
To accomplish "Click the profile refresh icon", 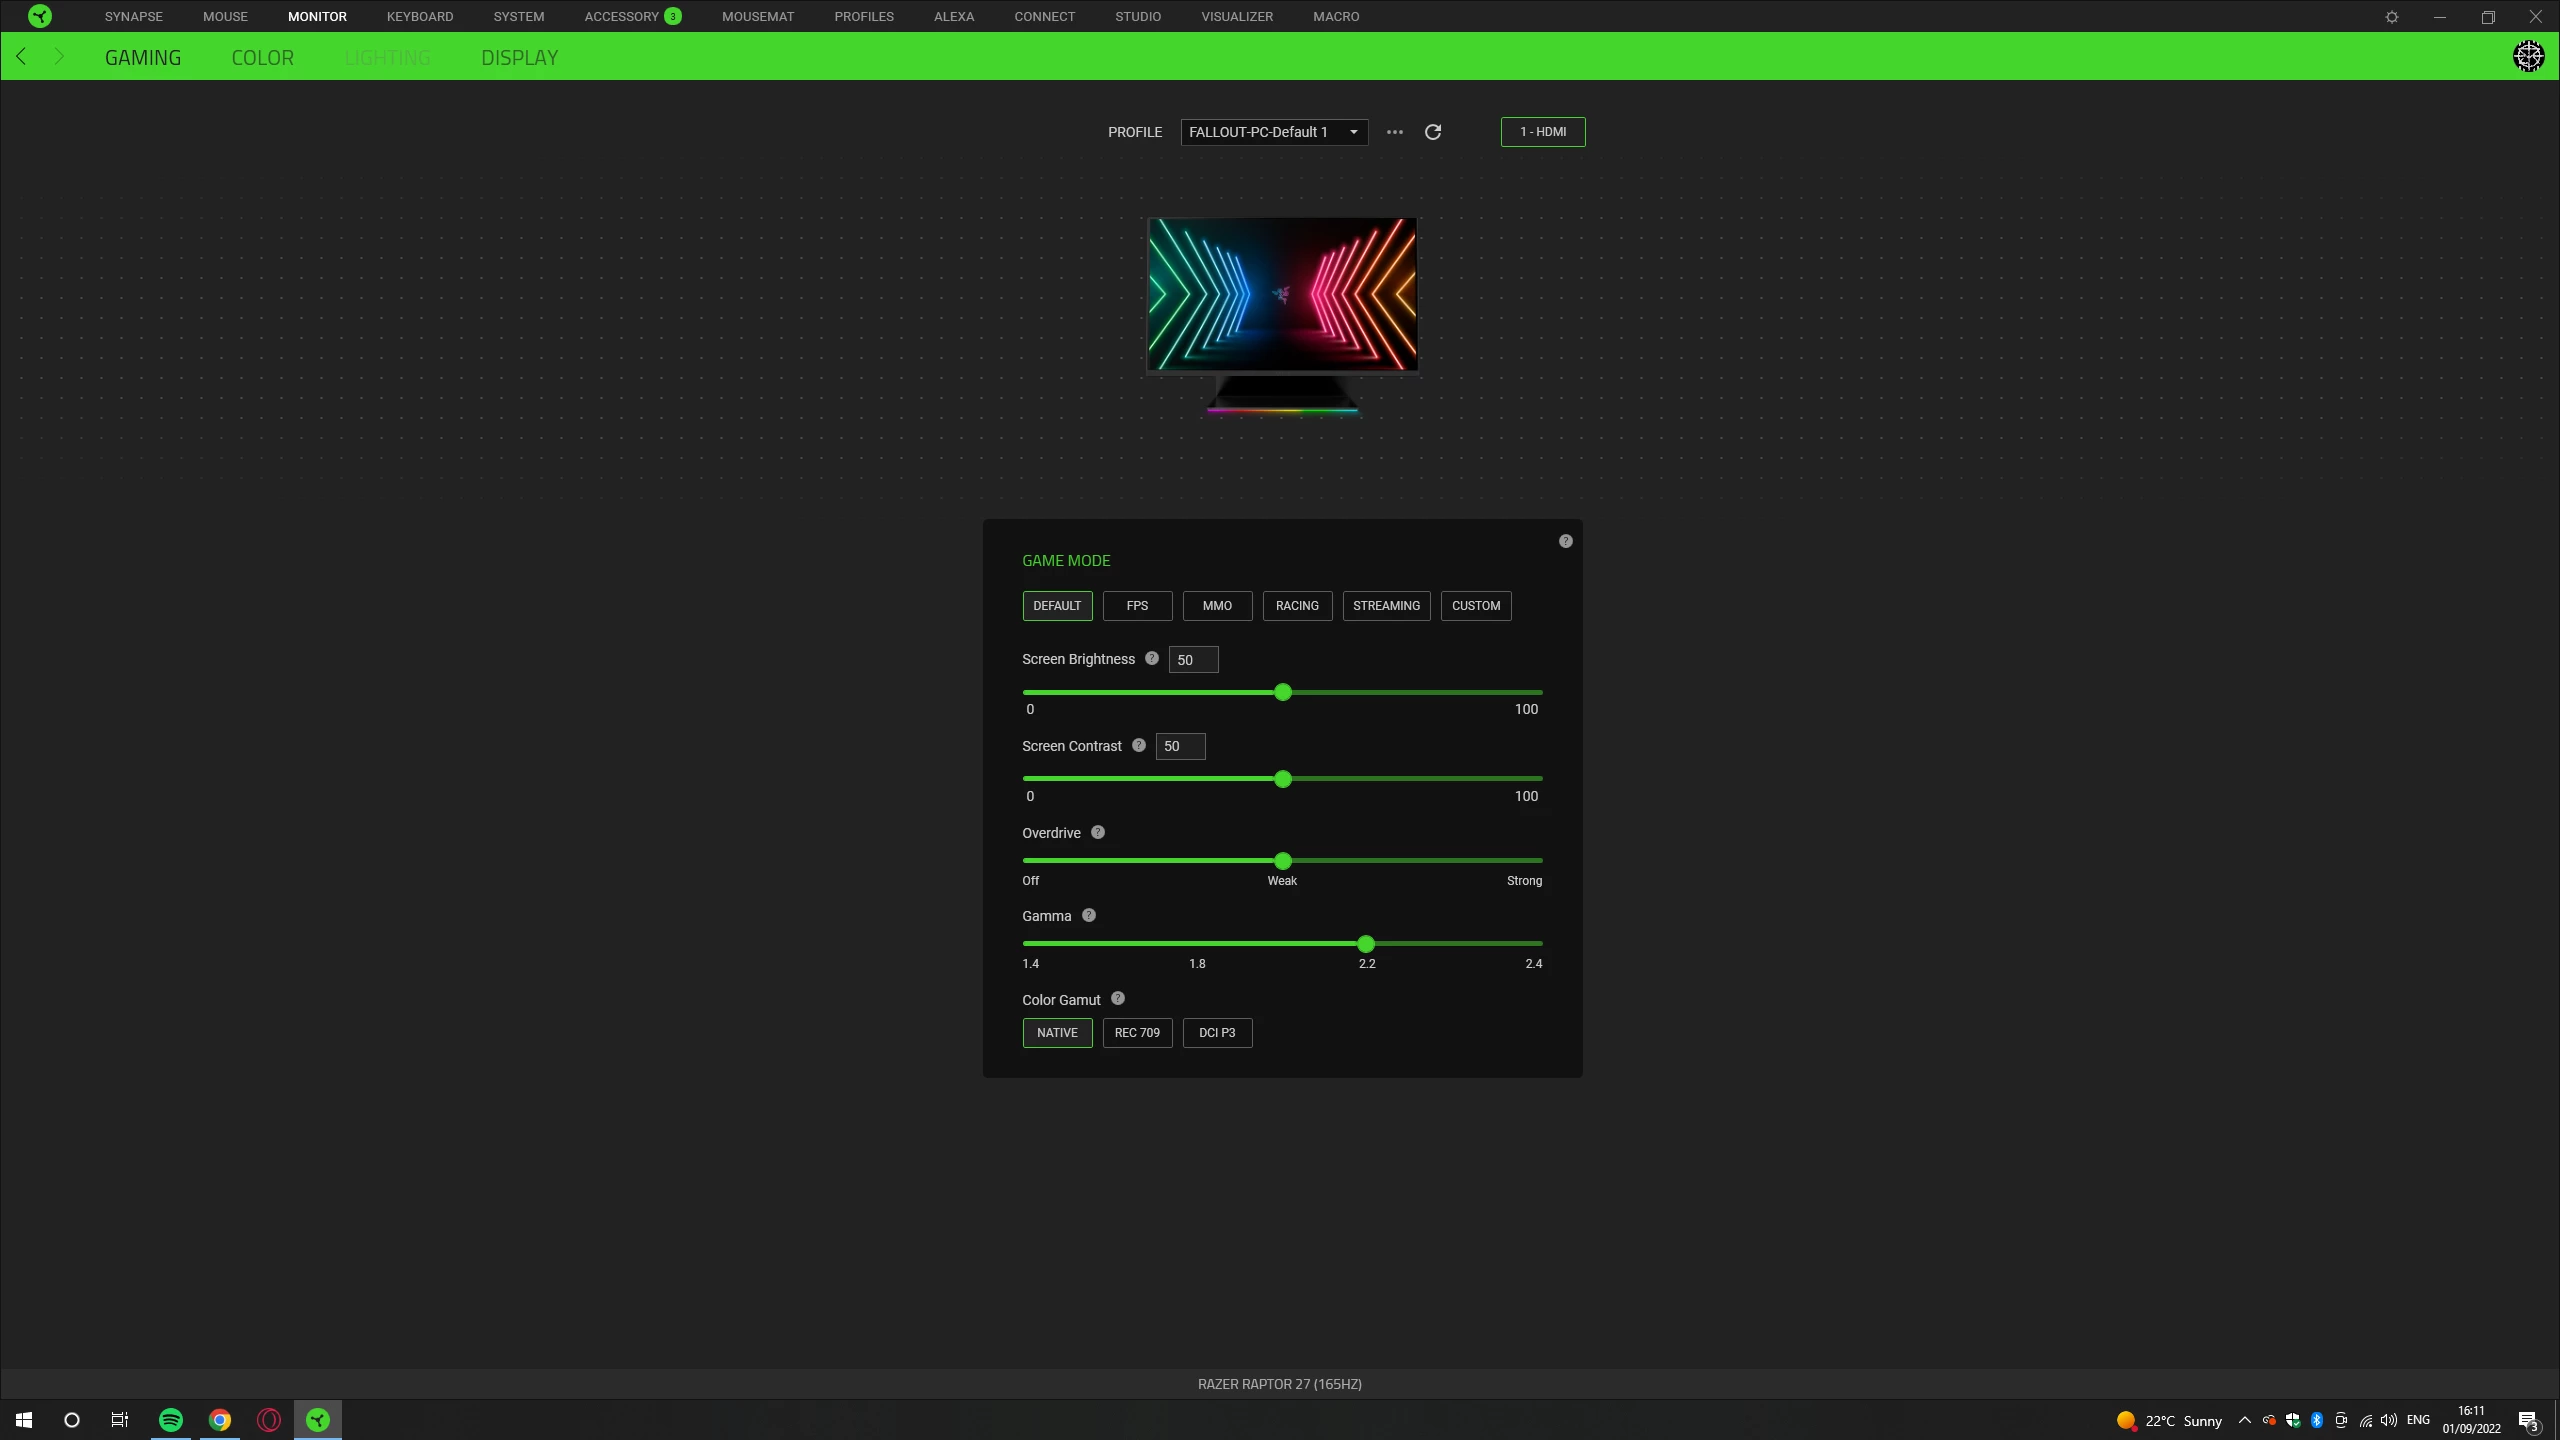I will coord(1433,132).
